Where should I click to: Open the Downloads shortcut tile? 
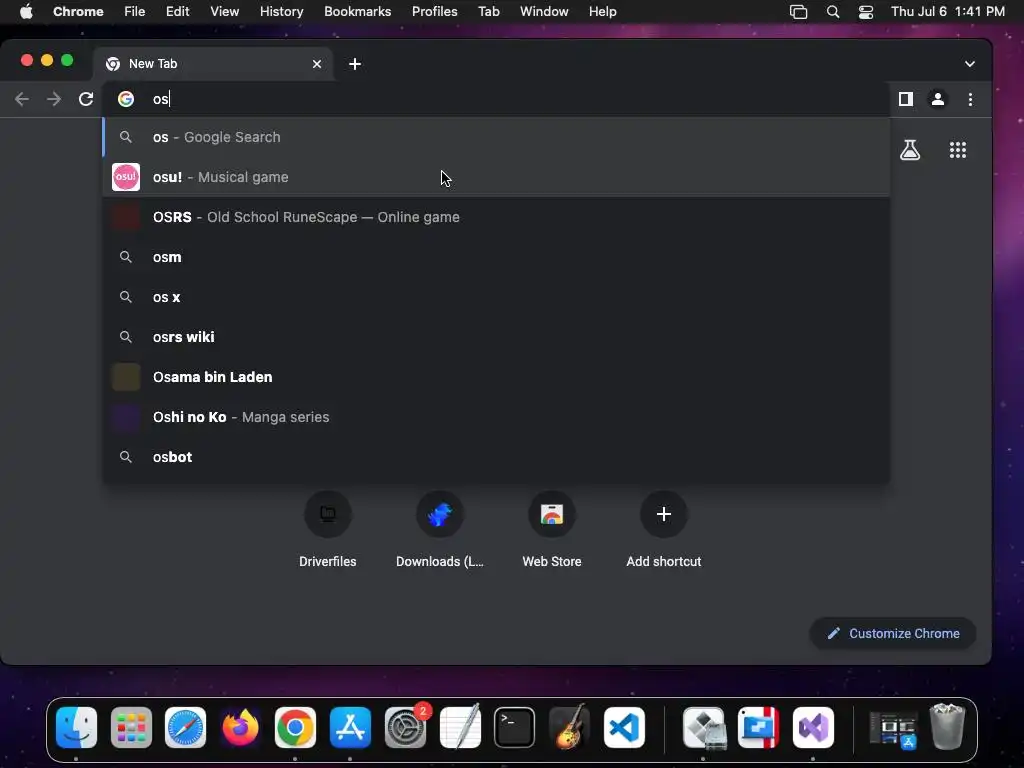tap(440, 530)
